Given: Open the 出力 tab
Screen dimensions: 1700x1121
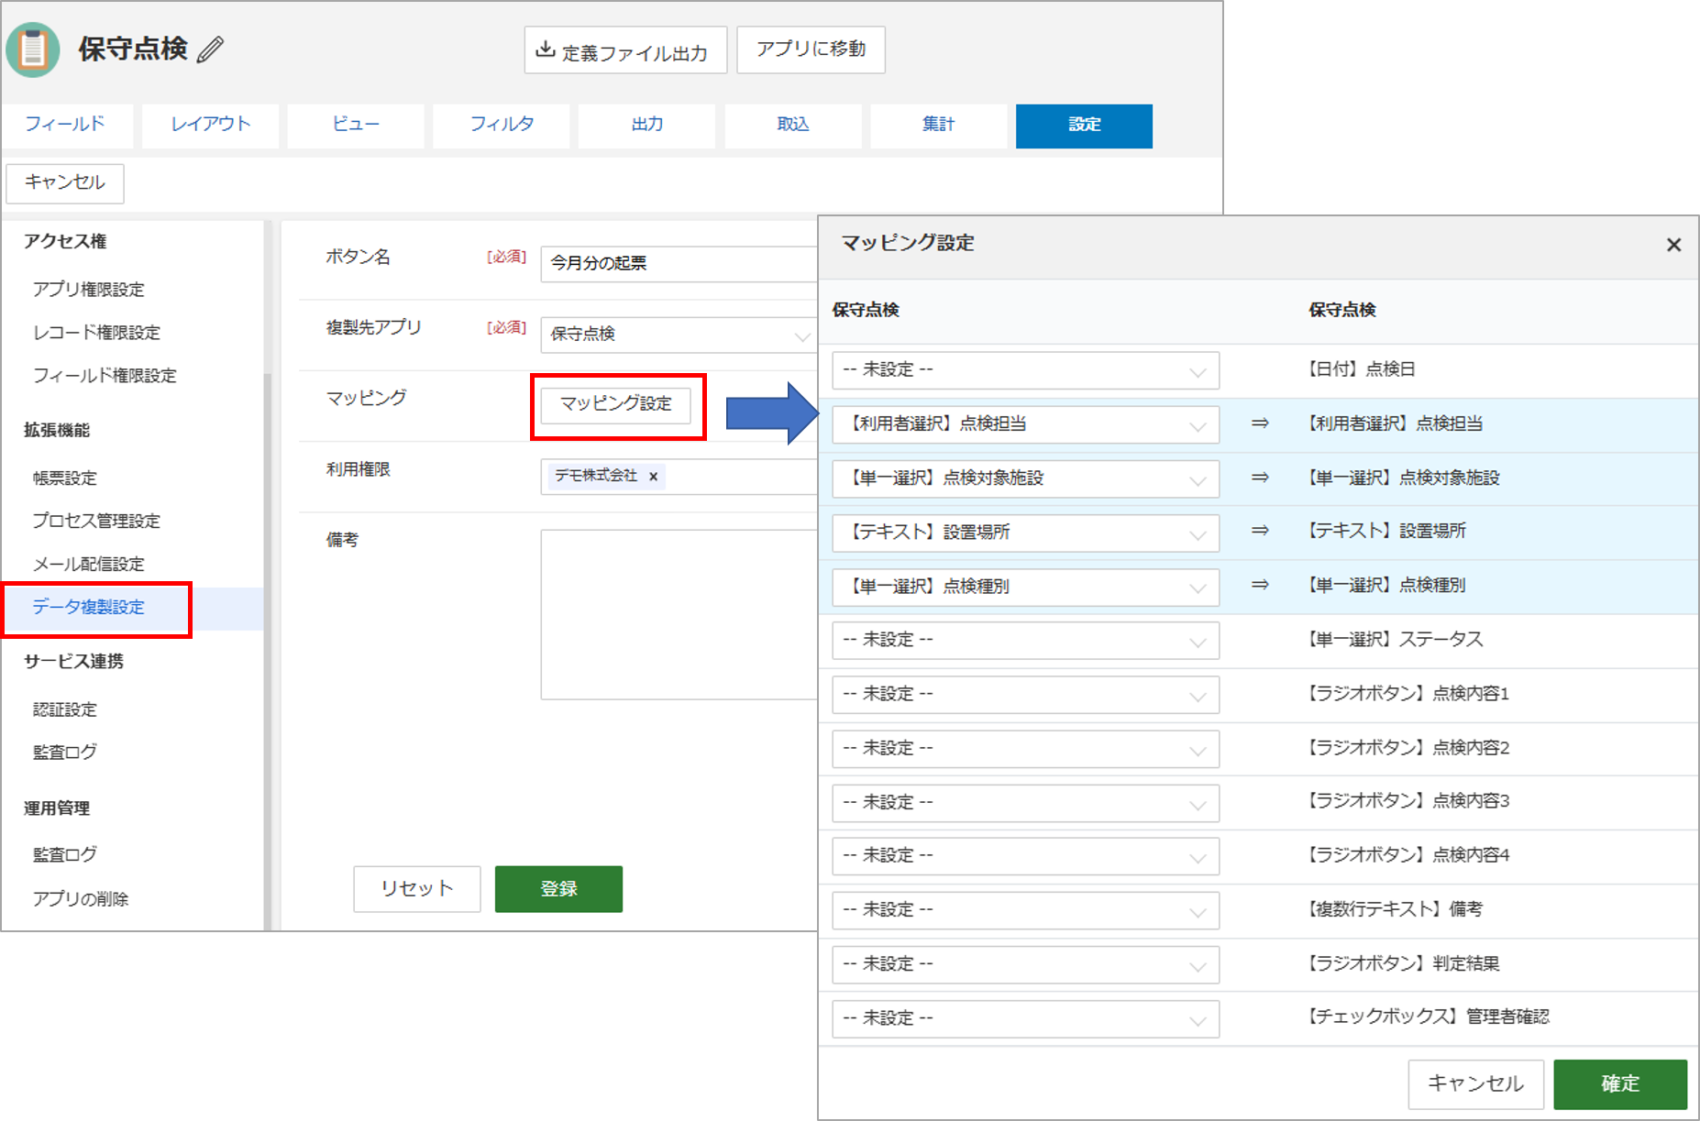Looking at the screenshot, I should click(x=647, y=125).
